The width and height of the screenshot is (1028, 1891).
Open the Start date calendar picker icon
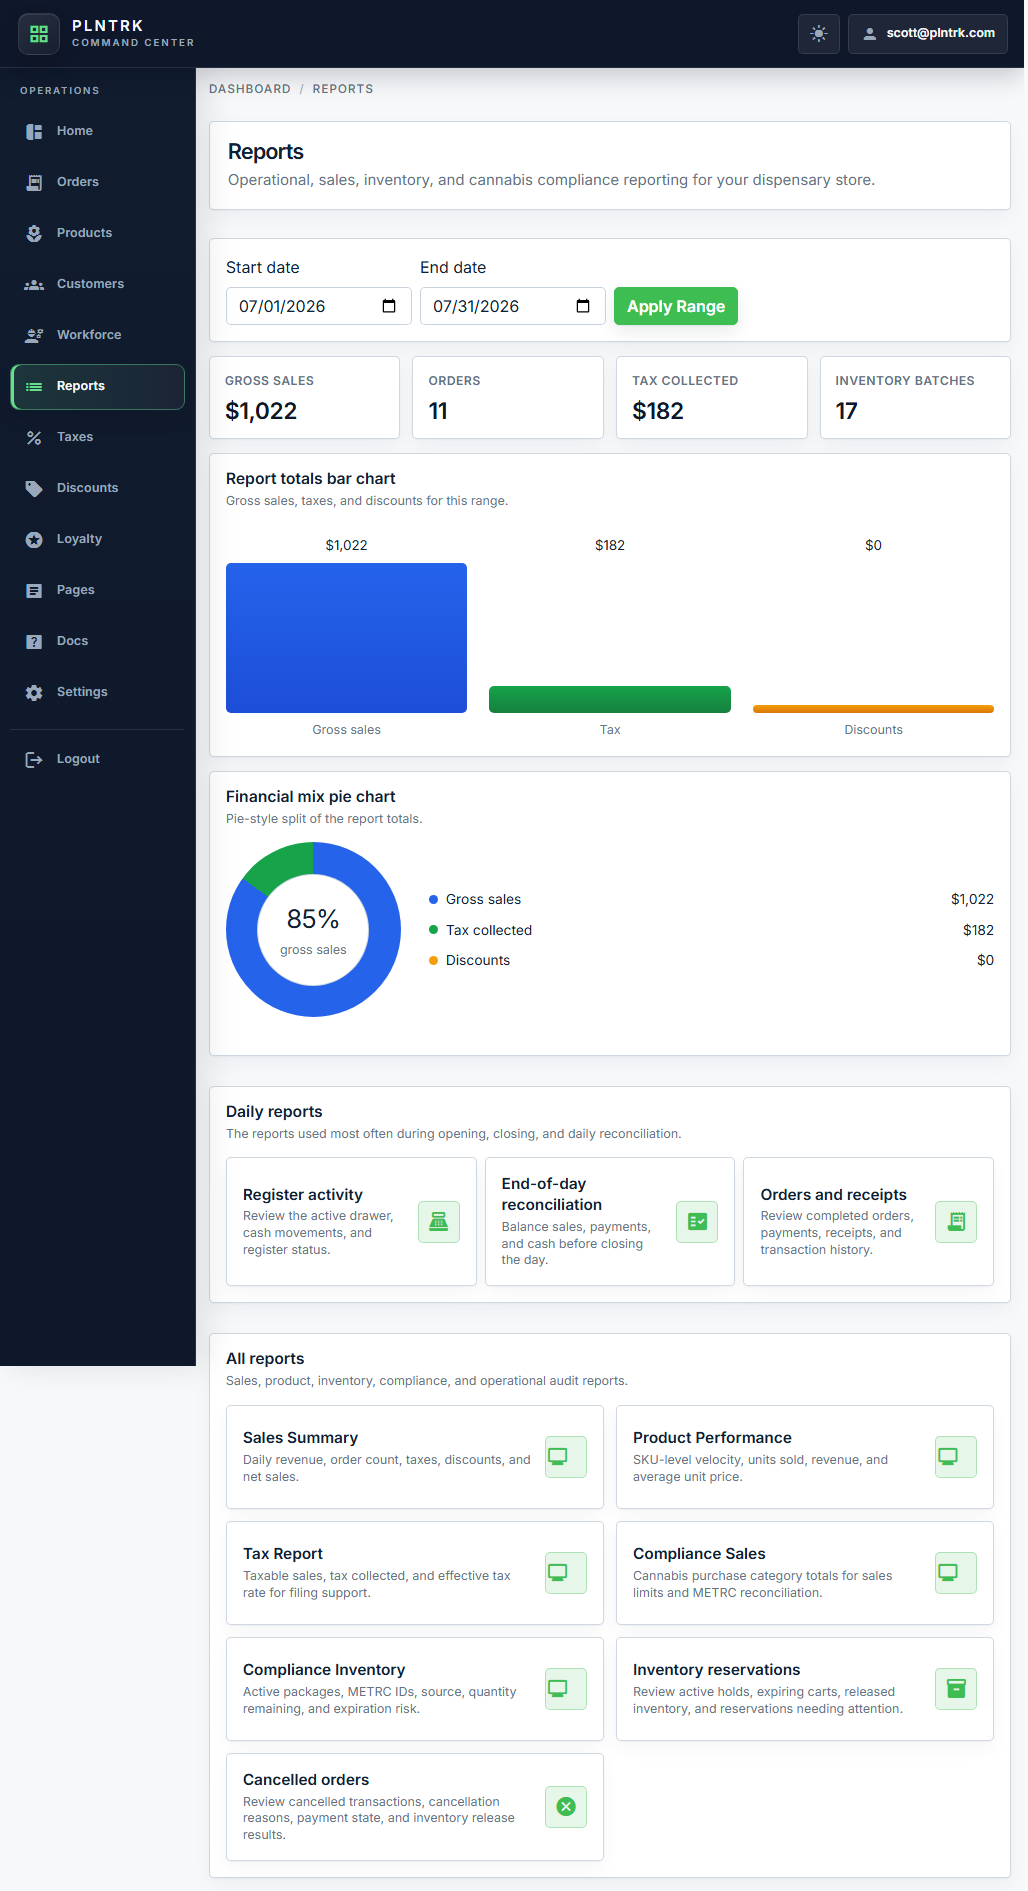pos(389,306)
